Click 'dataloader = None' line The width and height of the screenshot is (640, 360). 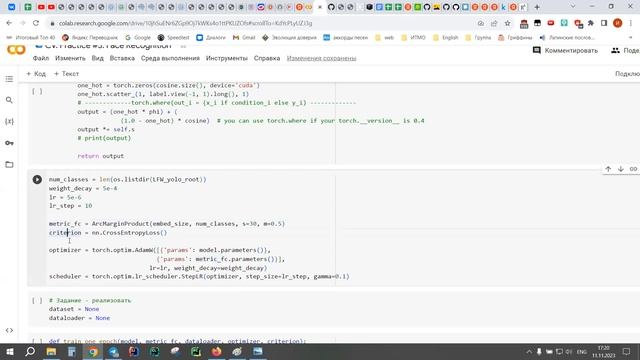tap(79, 318)
